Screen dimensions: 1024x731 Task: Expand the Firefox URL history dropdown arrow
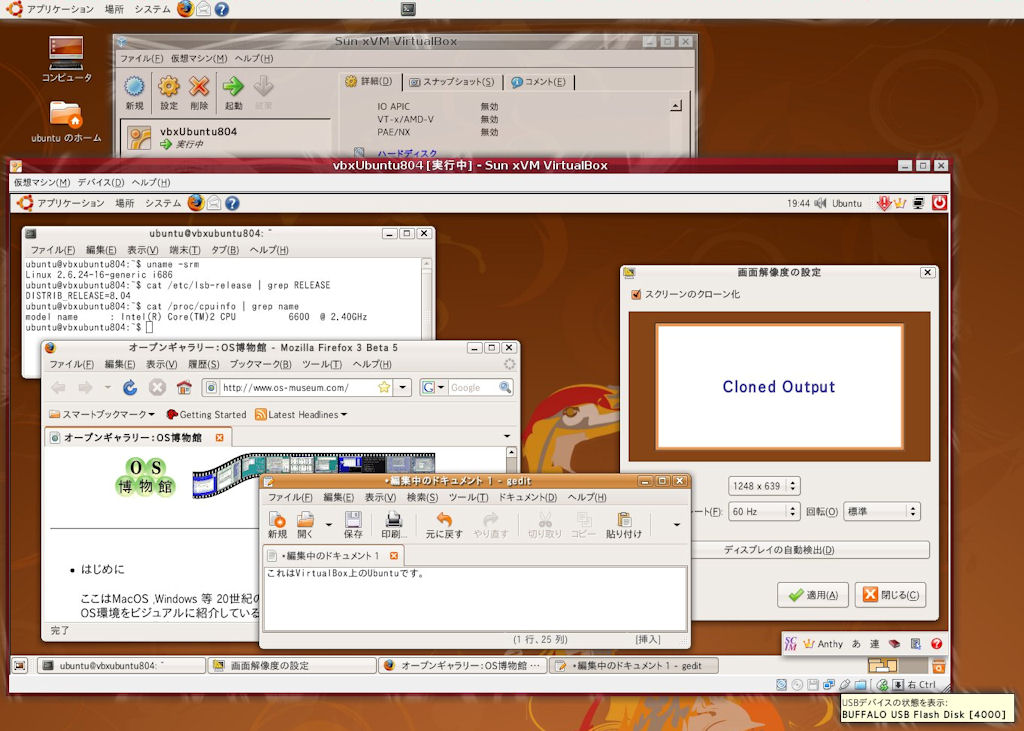tap(403, 387)
